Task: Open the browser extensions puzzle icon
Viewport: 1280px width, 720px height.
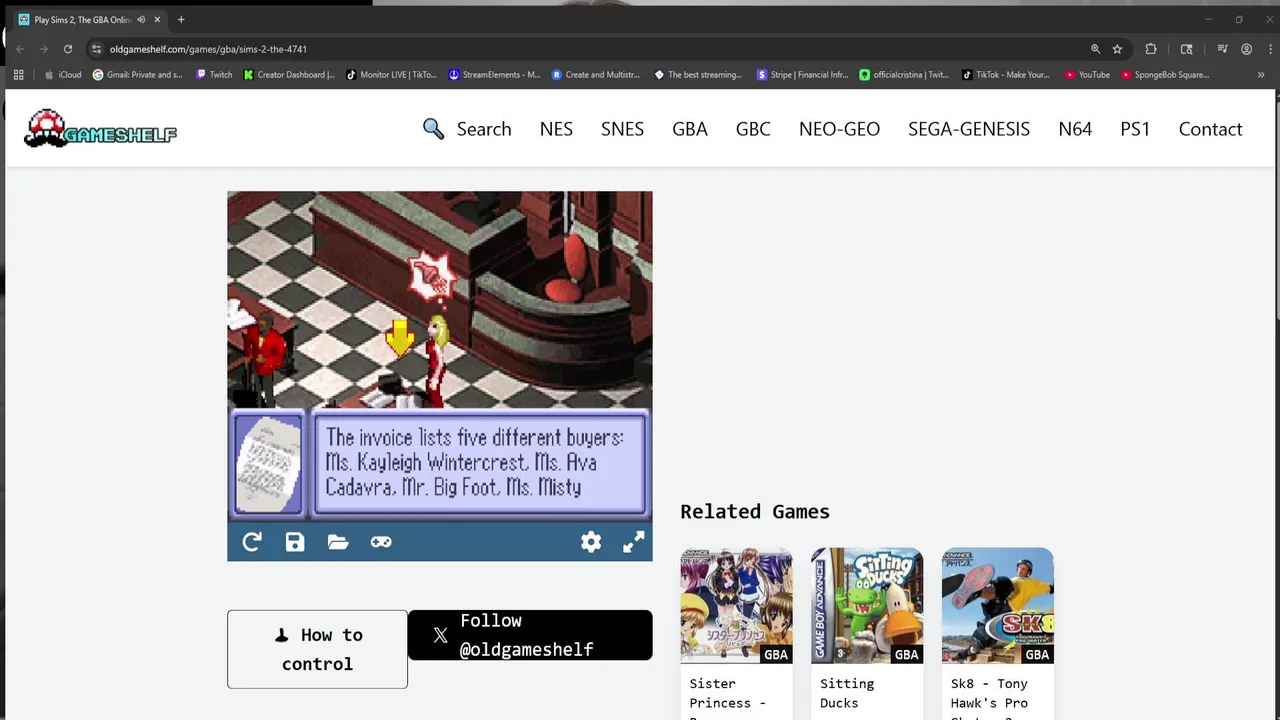Action: click(1151, 49)
